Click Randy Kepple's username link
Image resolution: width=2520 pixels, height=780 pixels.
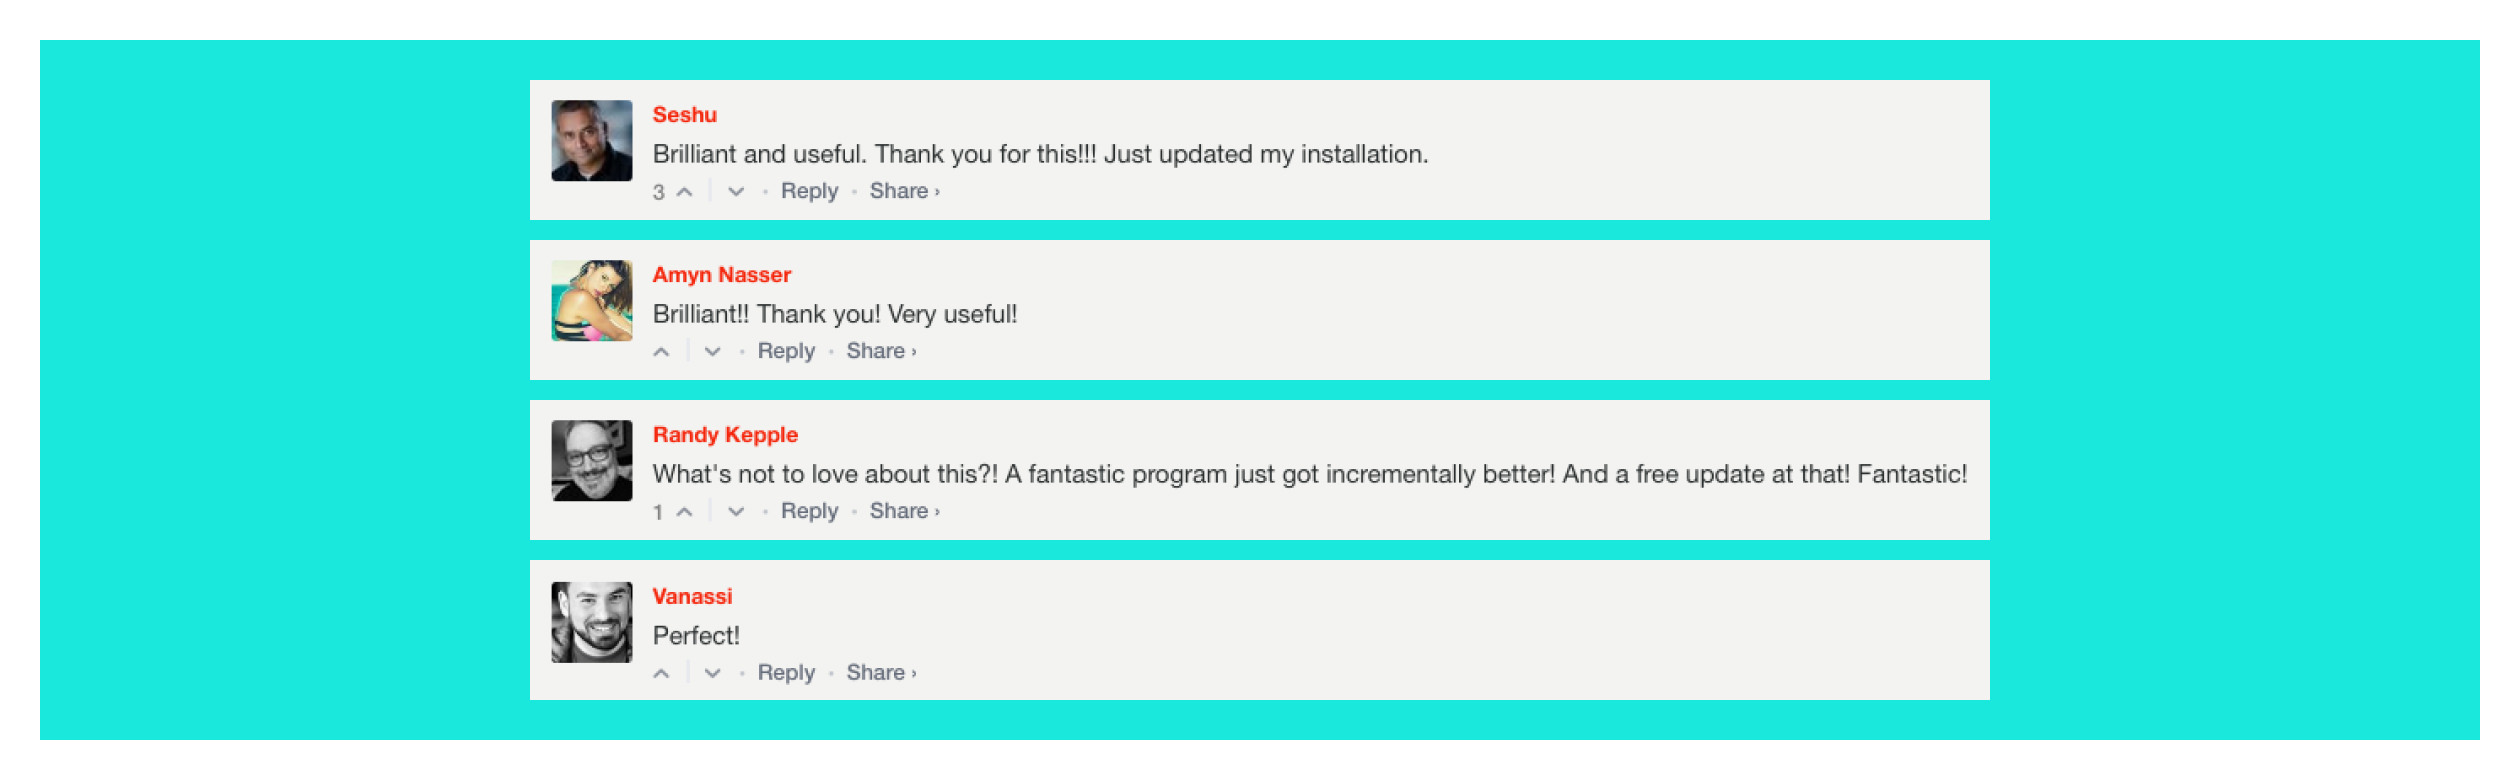click(x=725, y=435)
